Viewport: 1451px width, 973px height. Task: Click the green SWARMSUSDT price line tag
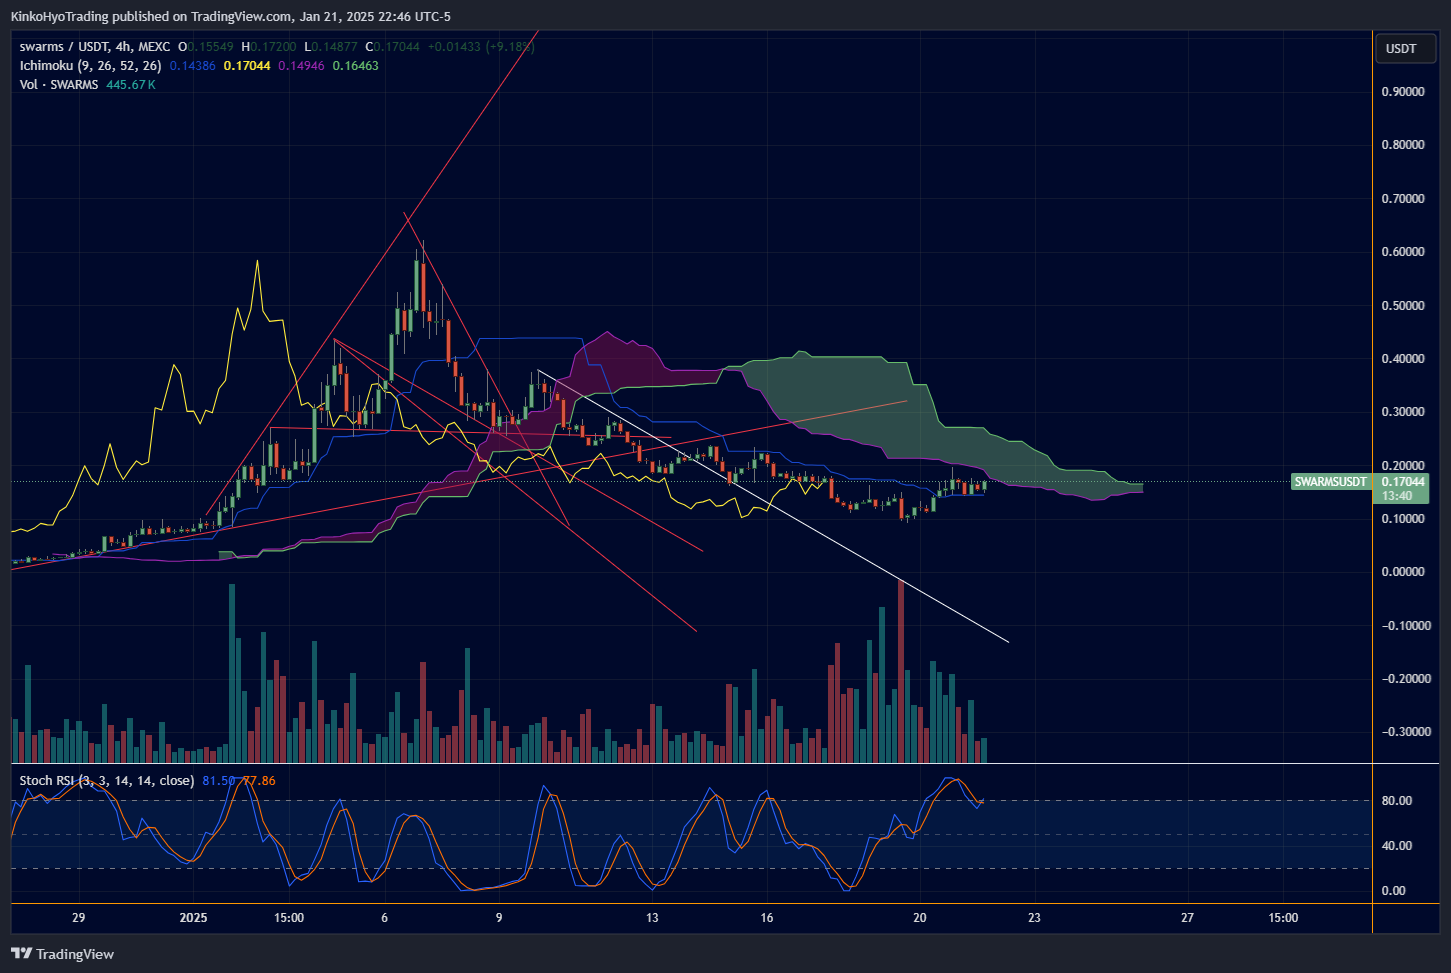[1331, 482]
